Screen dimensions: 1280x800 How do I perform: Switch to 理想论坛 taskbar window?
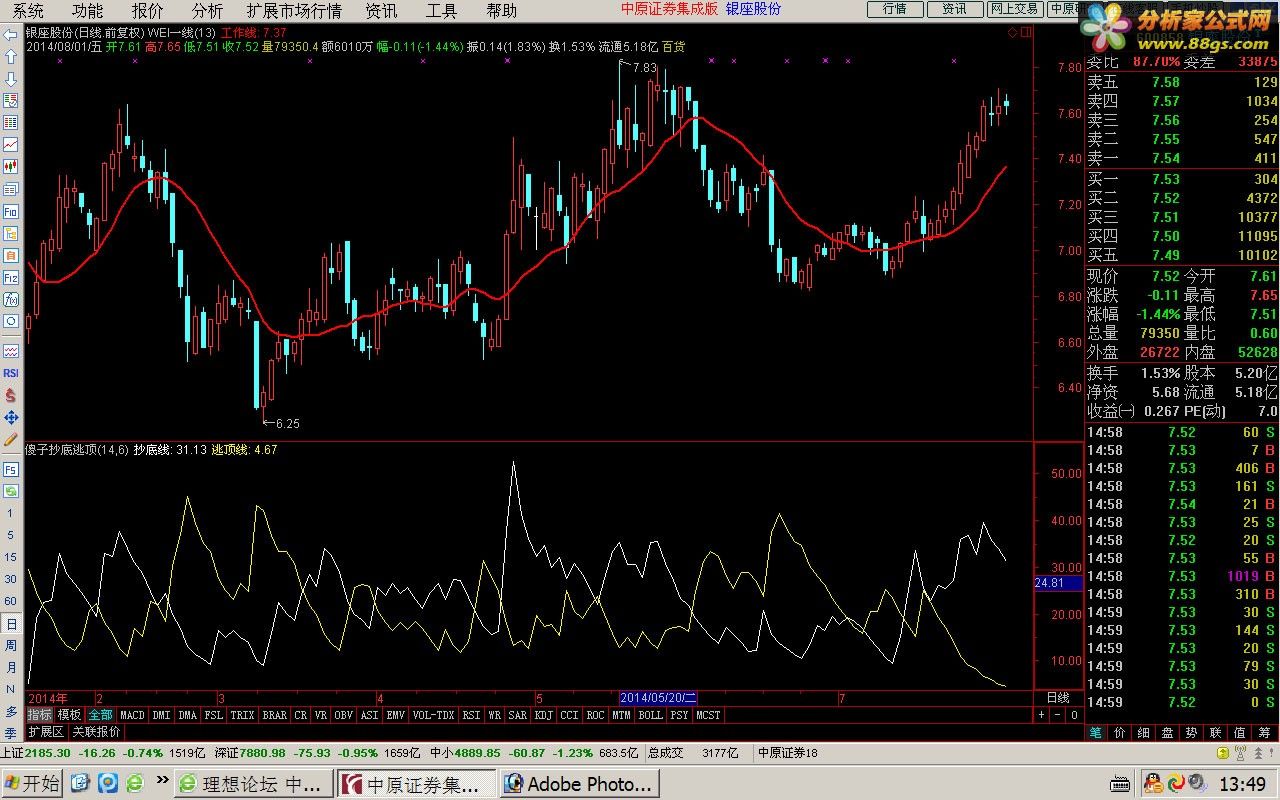[x=253, y=784]
